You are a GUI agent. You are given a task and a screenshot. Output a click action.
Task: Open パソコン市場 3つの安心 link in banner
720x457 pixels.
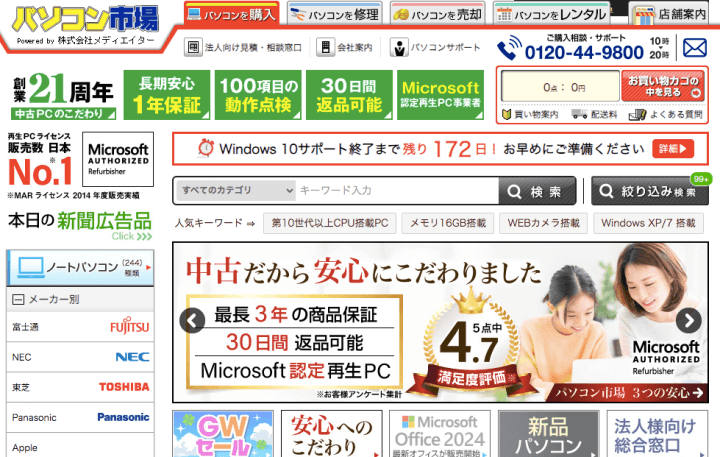(x=629, y=393)
